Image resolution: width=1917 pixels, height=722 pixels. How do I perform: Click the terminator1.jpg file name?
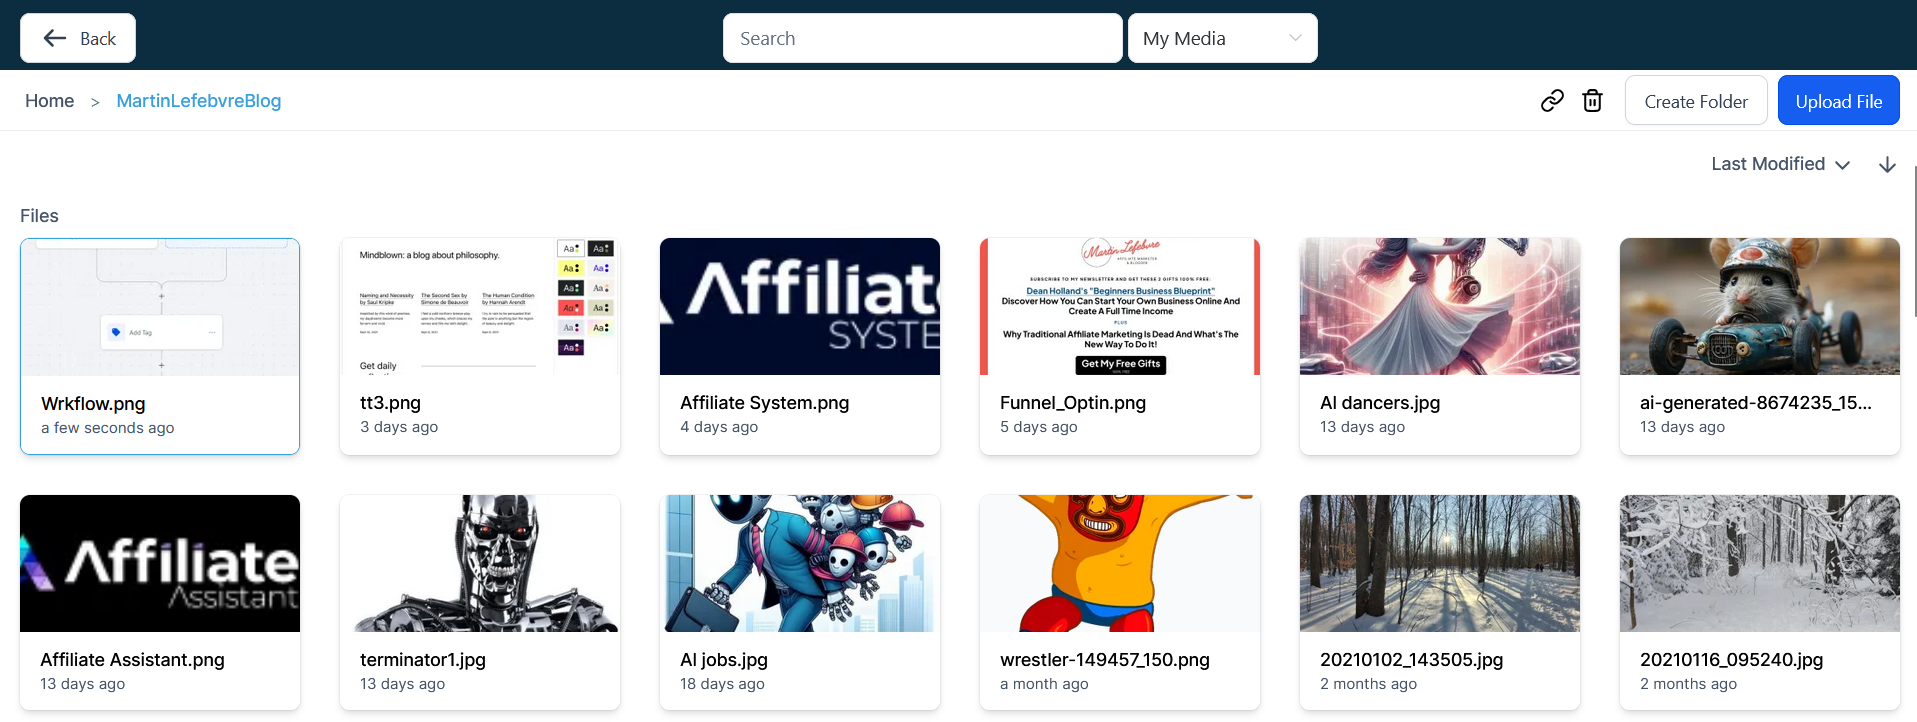coord(423,660)
